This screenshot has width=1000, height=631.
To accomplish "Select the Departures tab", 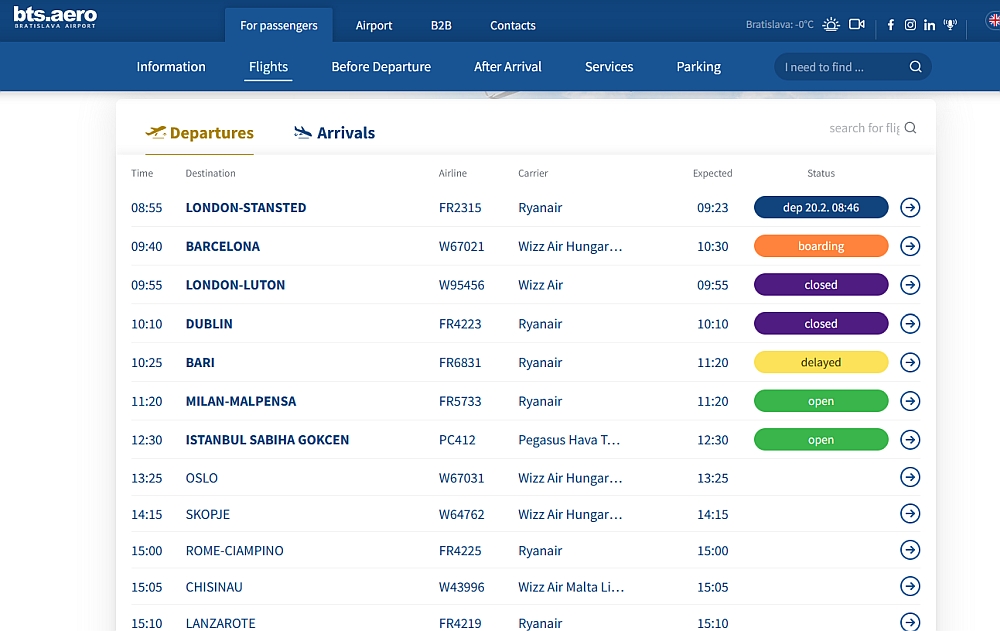I will point(200,133).
